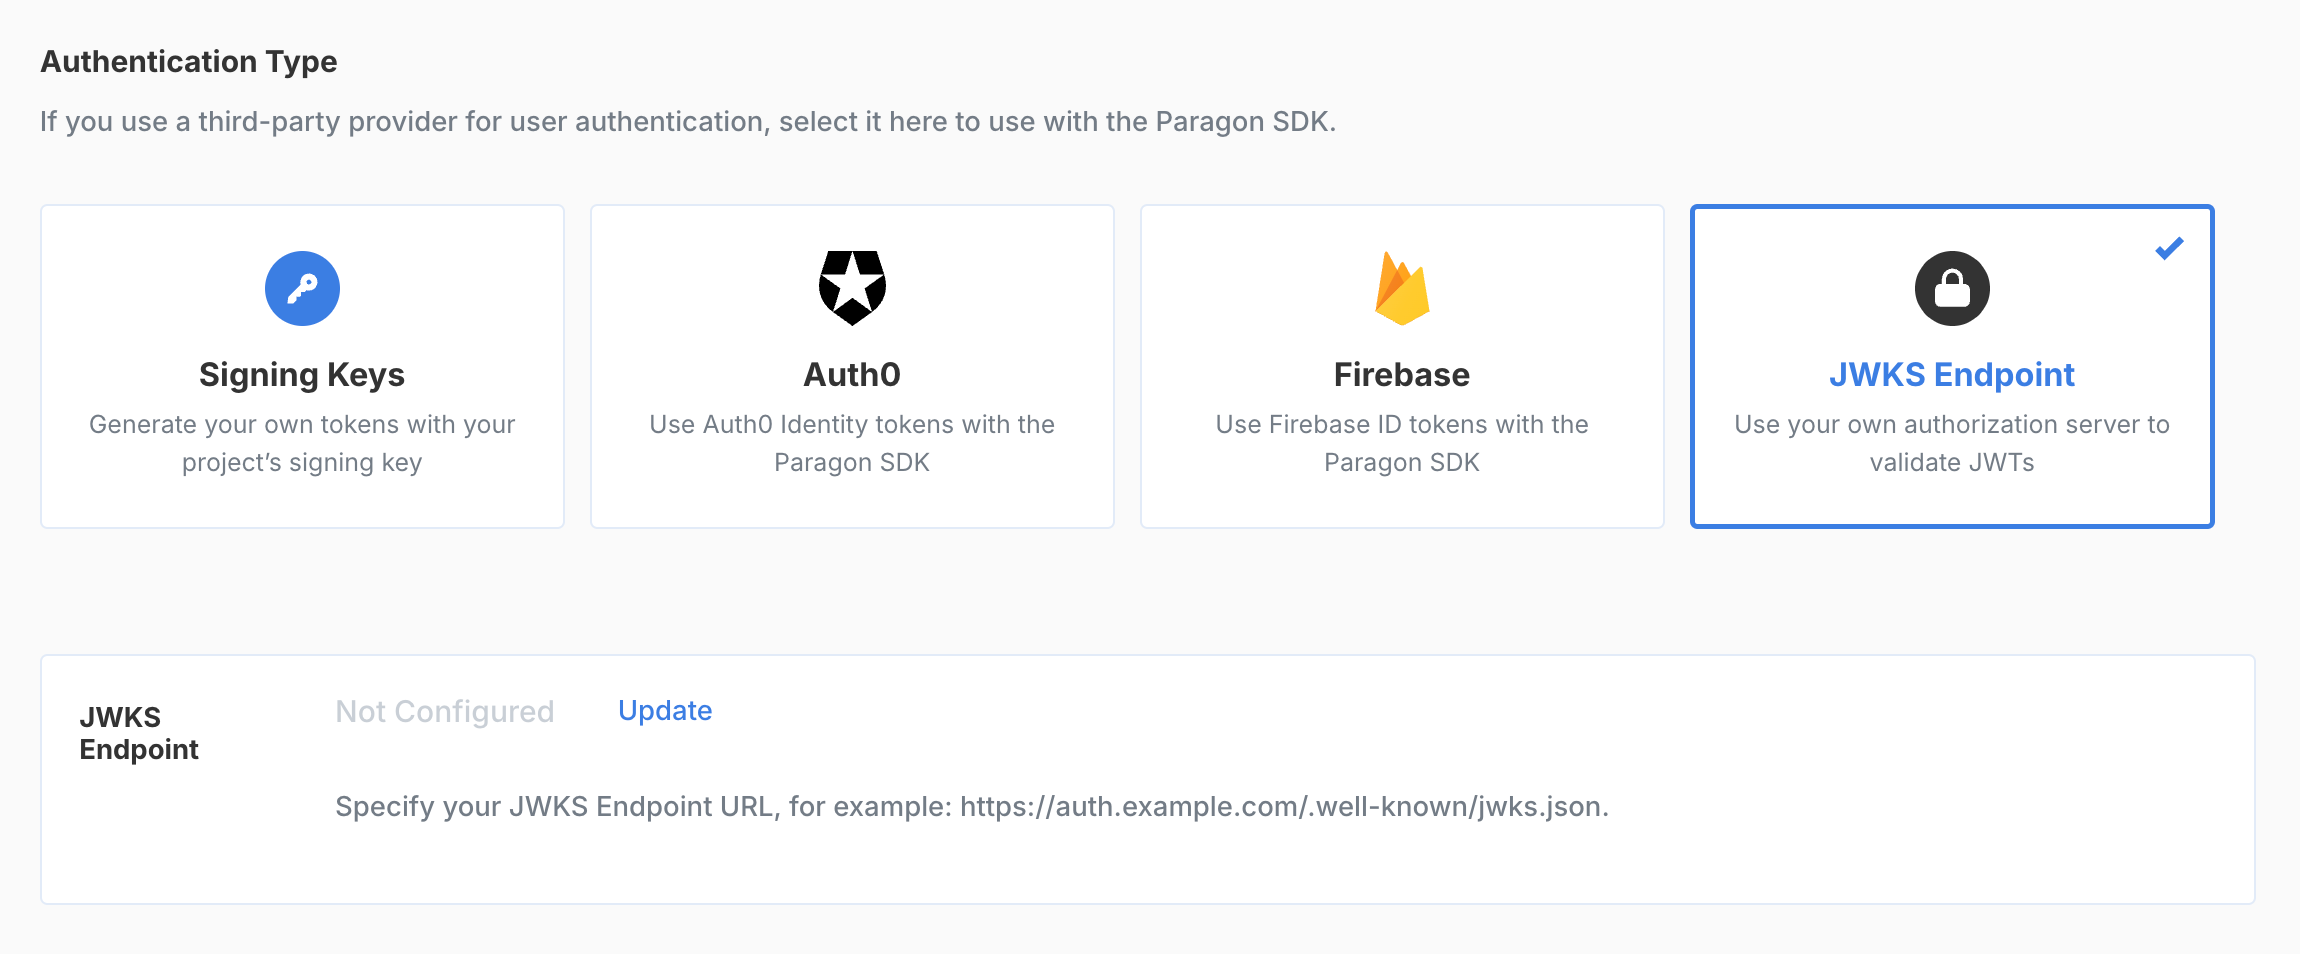The image size is (2300, 954).
Task: Choose the Auth0 authentication title
Action: (852, 375)
